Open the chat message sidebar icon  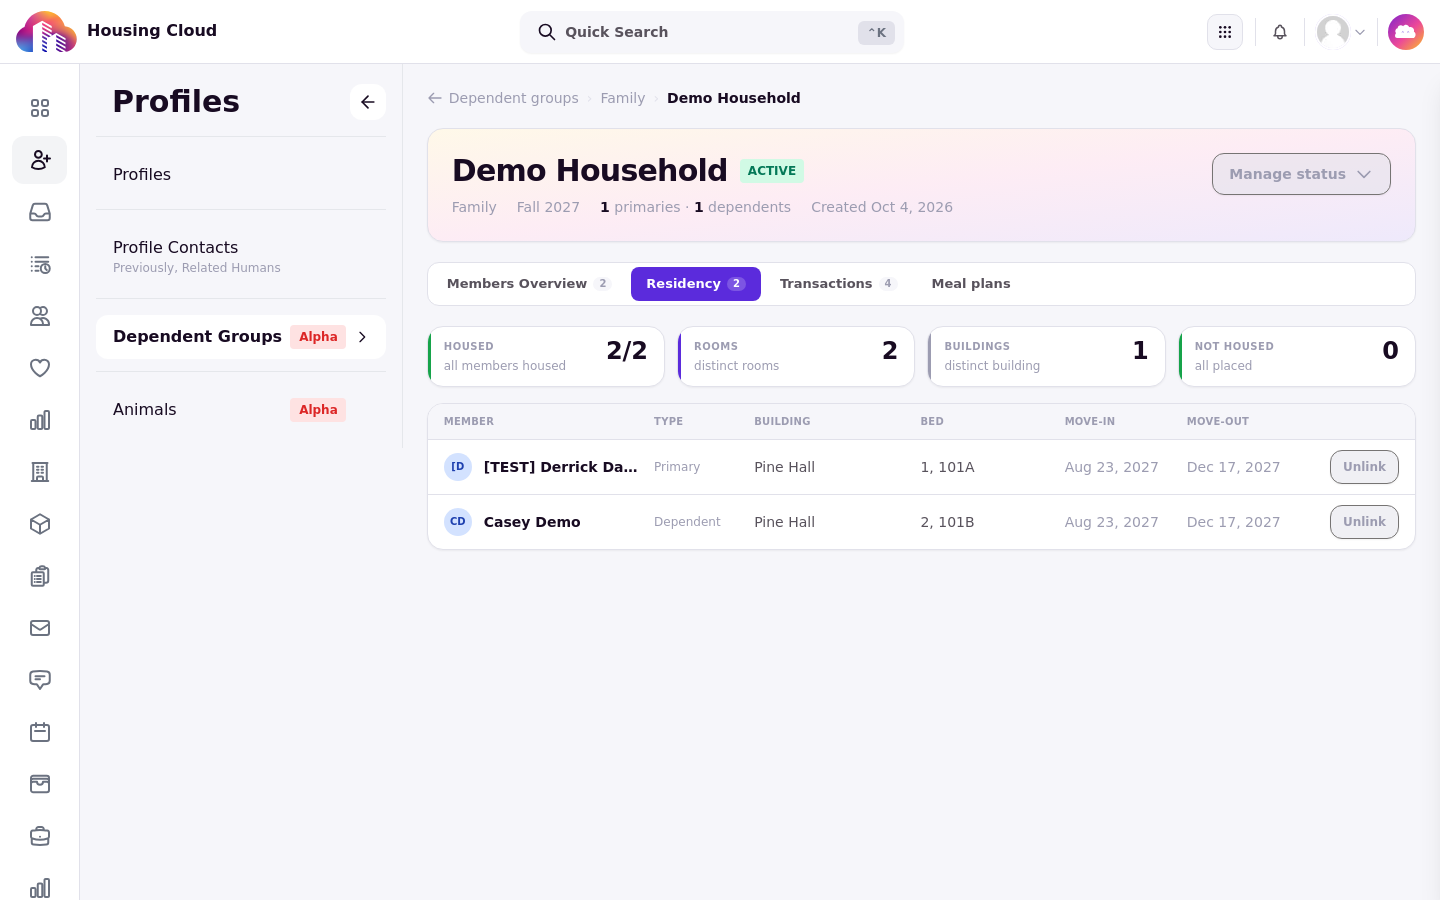(40, 680)
